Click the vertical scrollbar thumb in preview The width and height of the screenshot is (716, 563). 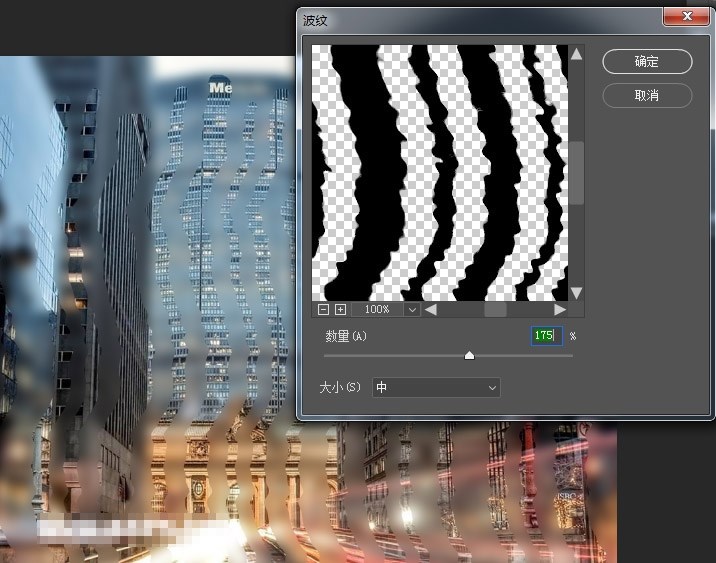[576, 172]
